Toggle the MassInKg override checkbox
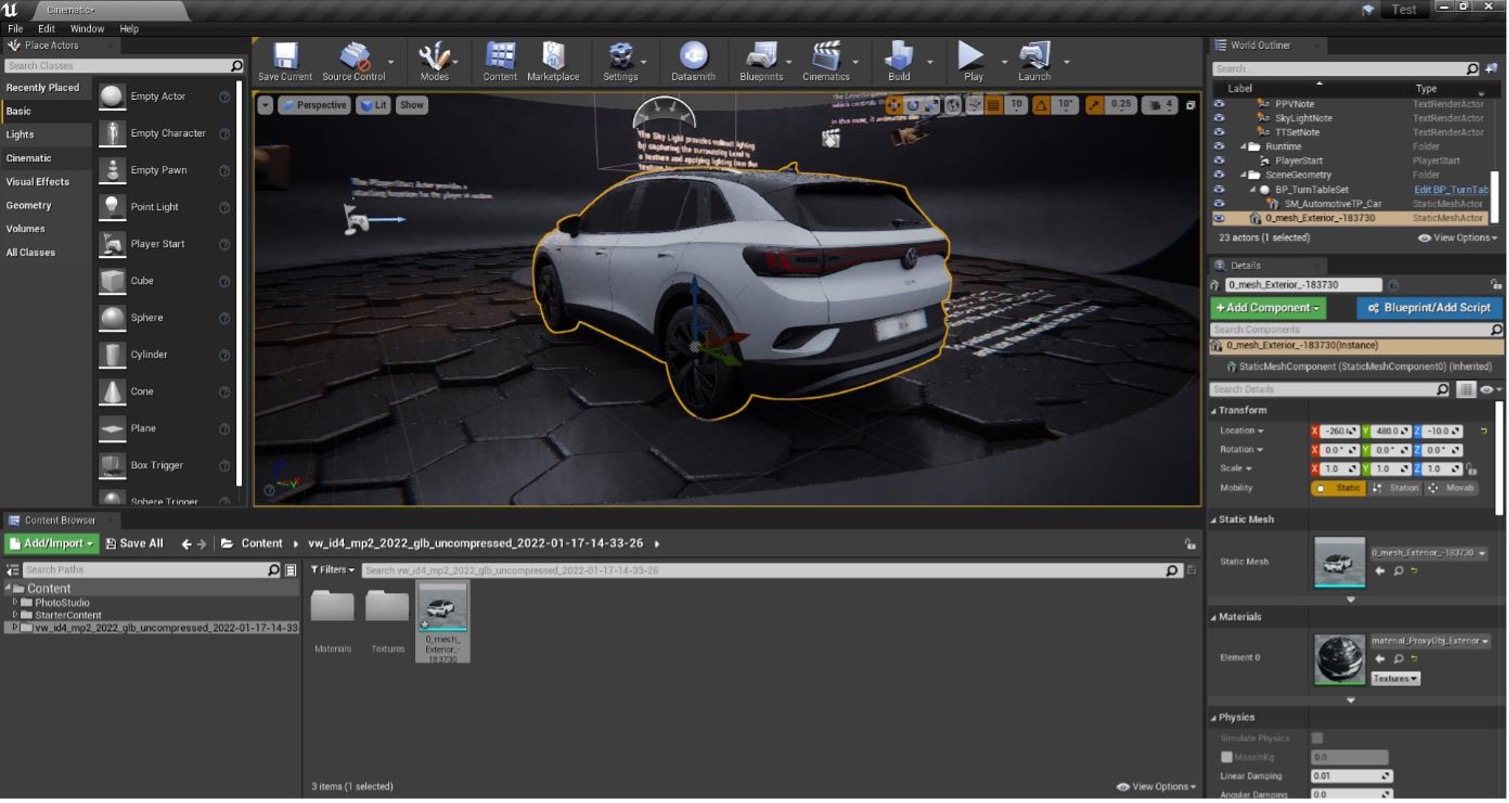Screen dimensions: 1509x803 [x=1227, y=758]
